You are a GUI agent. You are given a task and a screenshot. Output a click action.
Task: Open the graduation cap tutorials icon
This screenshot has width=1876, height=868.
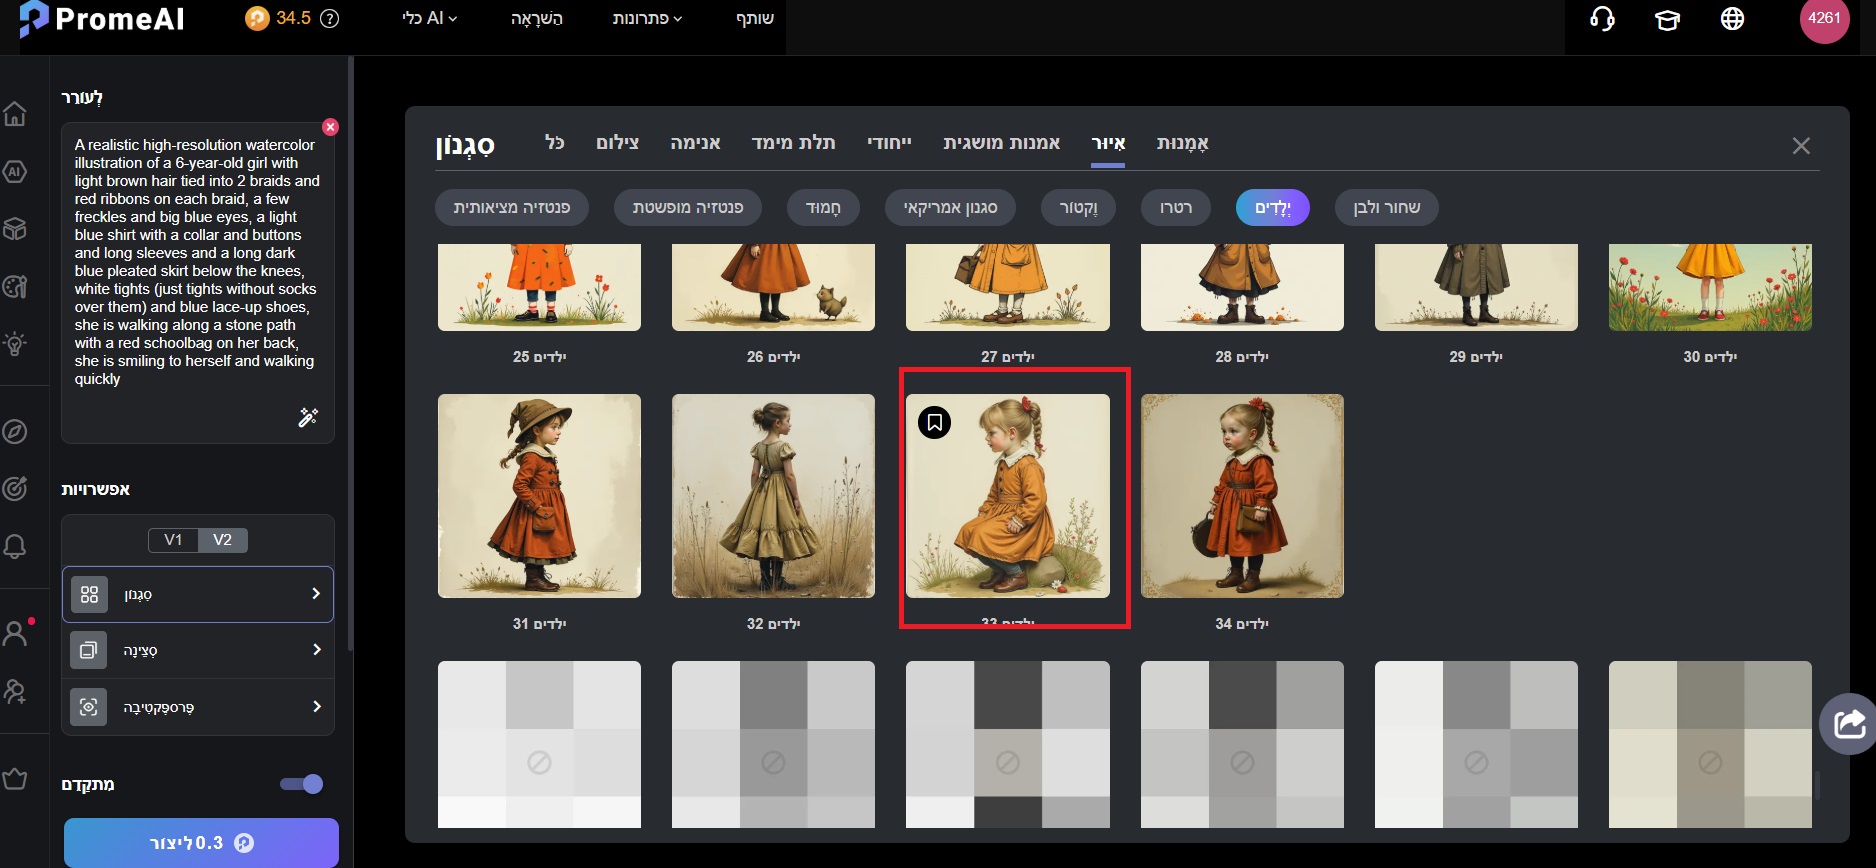(x=1667, y=20)
